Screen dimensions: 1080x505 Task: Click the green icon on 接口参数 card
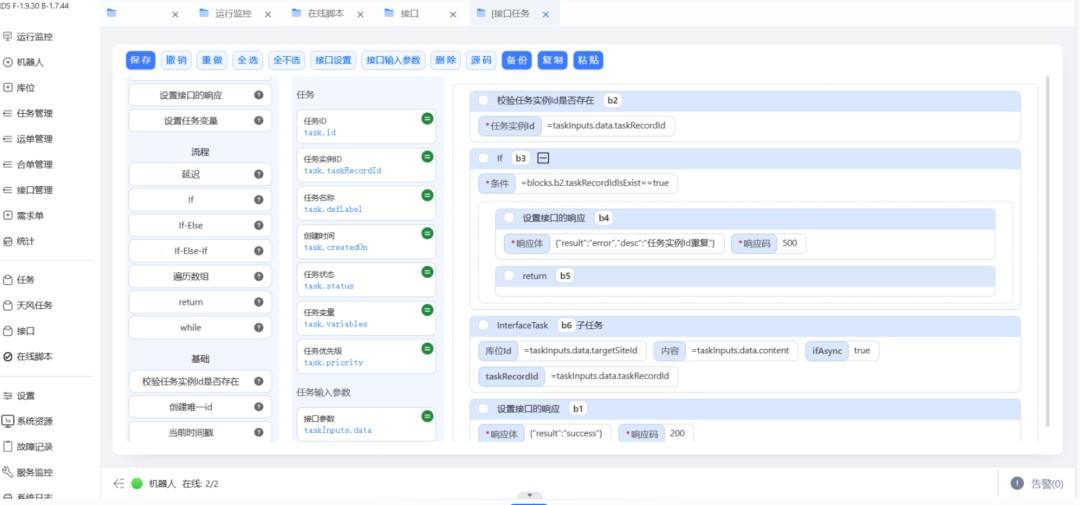click(x=427, y=416)
